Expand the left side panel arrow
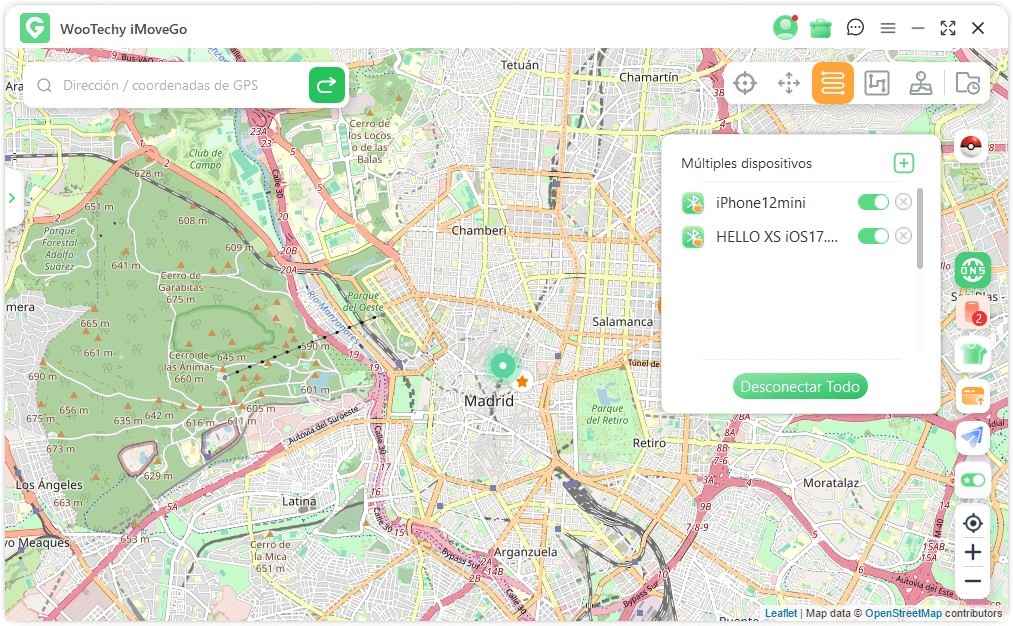 (x=12, y=198)
